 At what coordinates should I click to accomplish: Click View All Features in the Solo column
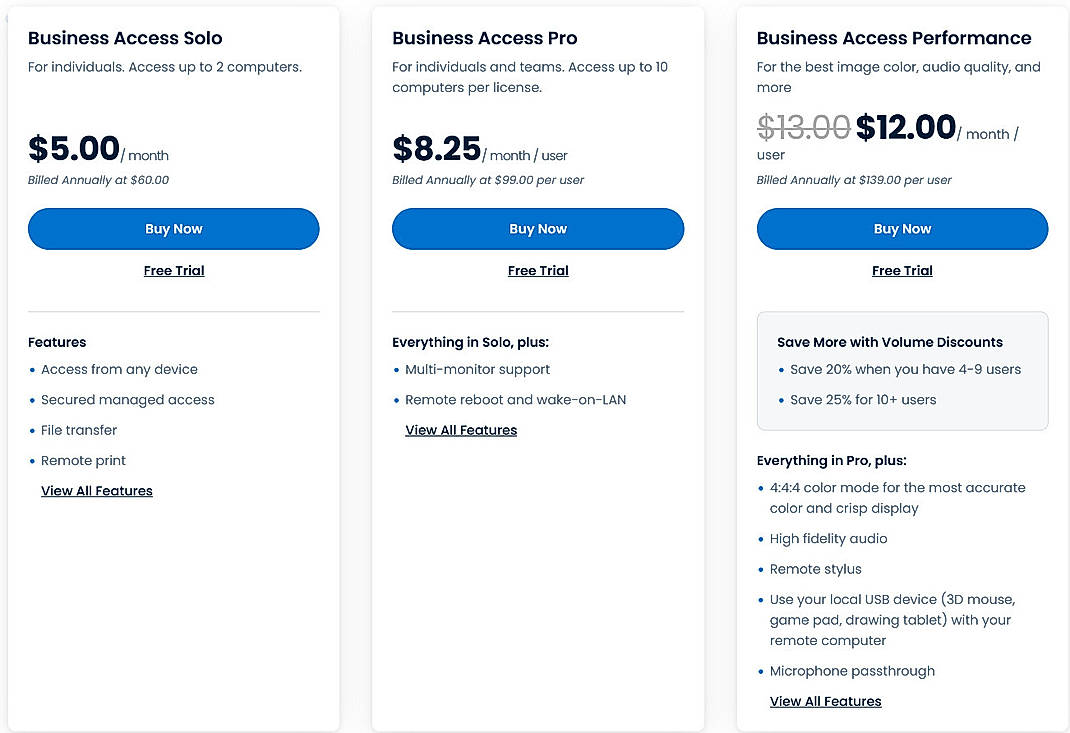(x=96, y=490)
